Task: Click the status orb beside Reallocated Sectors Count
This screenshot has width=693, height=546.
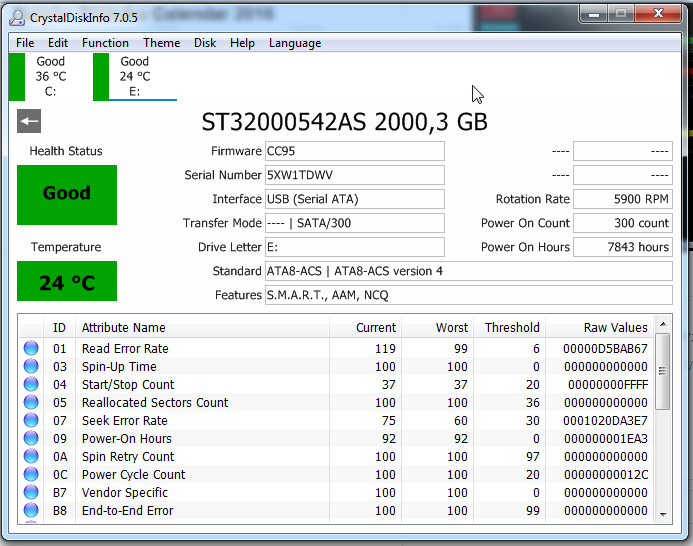Action: point(31,402)
